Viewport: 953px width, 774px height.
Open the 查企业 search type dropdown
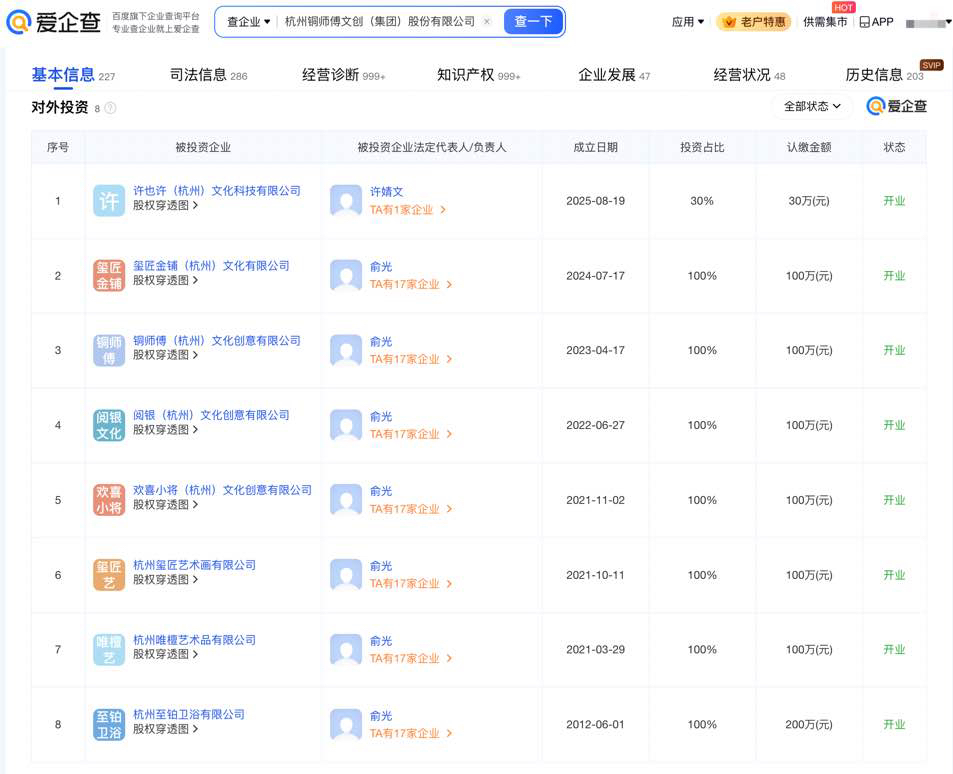(248, 21)
